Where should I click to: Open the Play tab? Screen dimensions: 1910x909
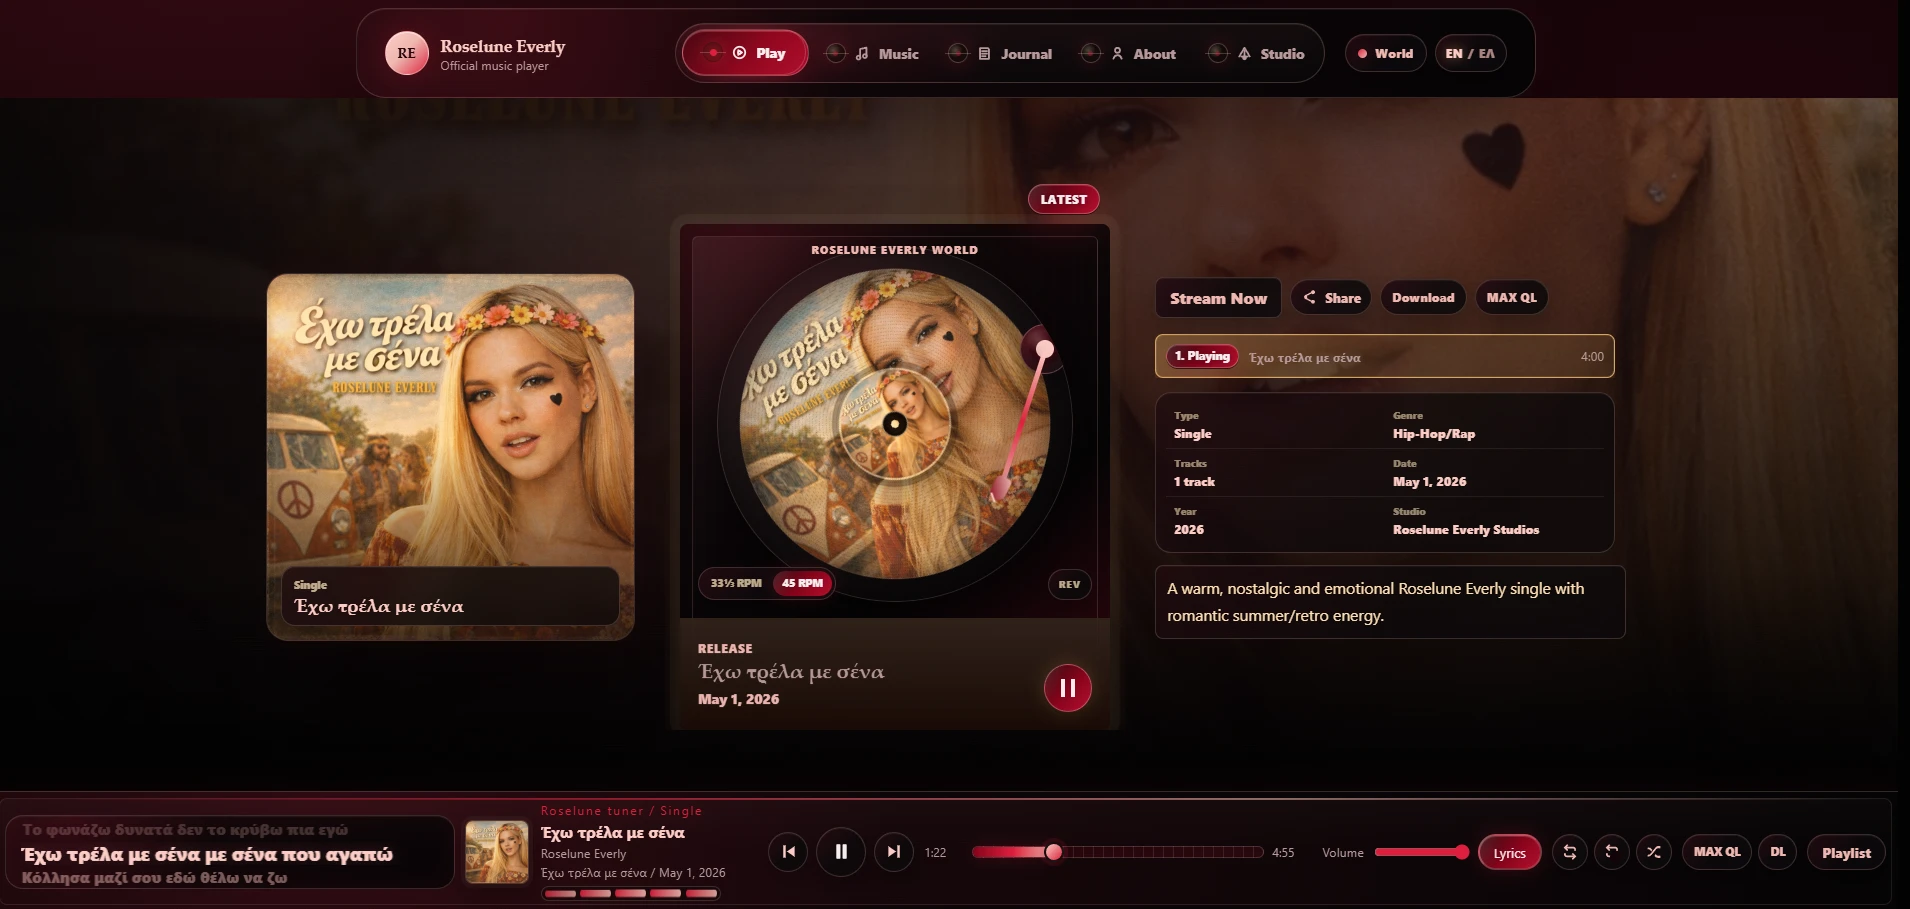coord(745,53)
